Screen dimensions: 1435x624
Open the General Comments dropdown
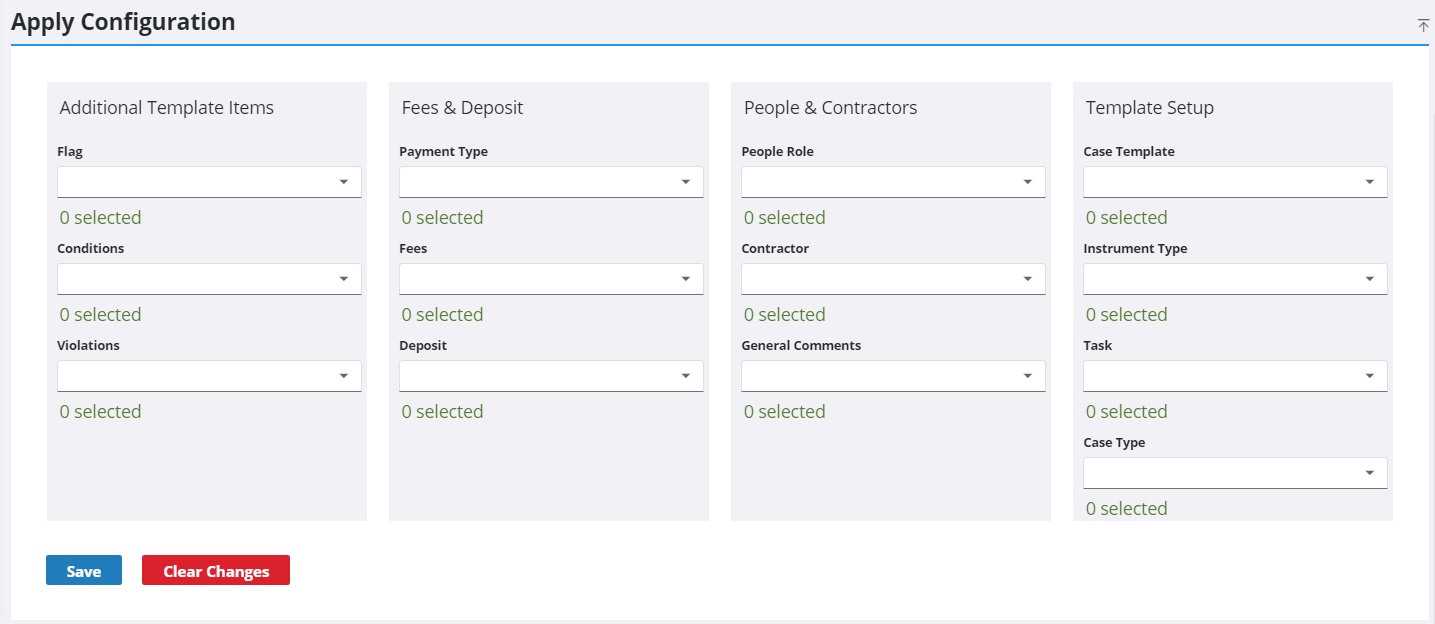893,376
